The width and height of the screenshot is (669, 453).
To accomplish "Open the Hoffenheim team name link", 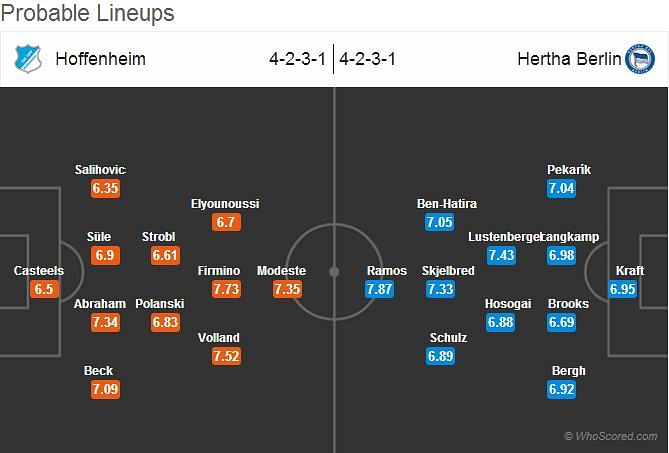I will 101,59.
